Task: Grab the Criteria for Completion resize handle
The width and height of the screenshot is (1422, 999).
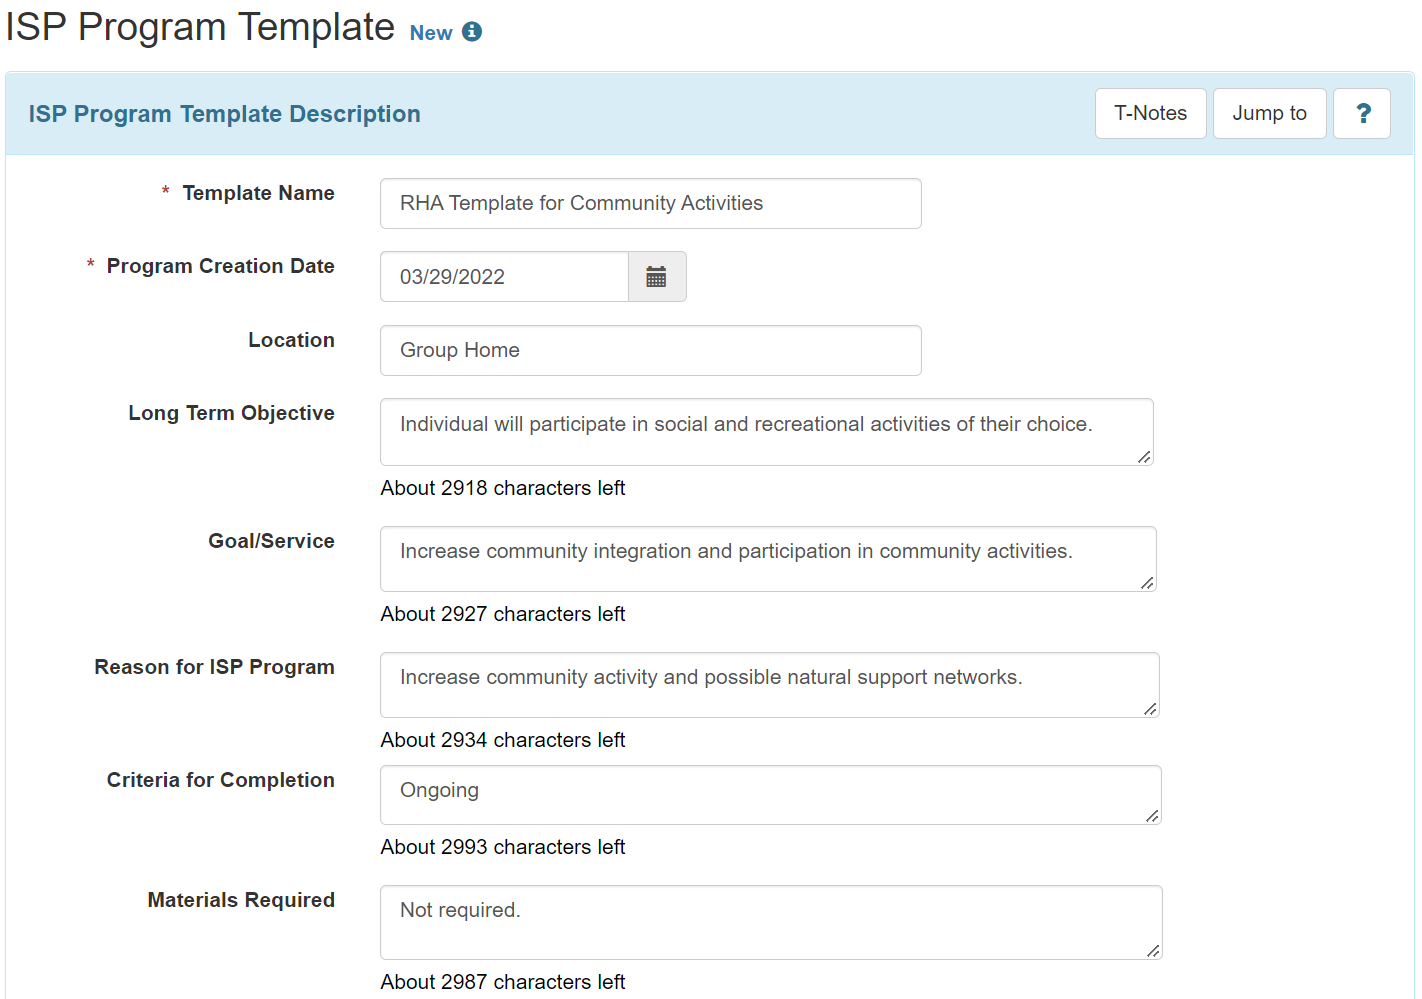Action: 1153,816
